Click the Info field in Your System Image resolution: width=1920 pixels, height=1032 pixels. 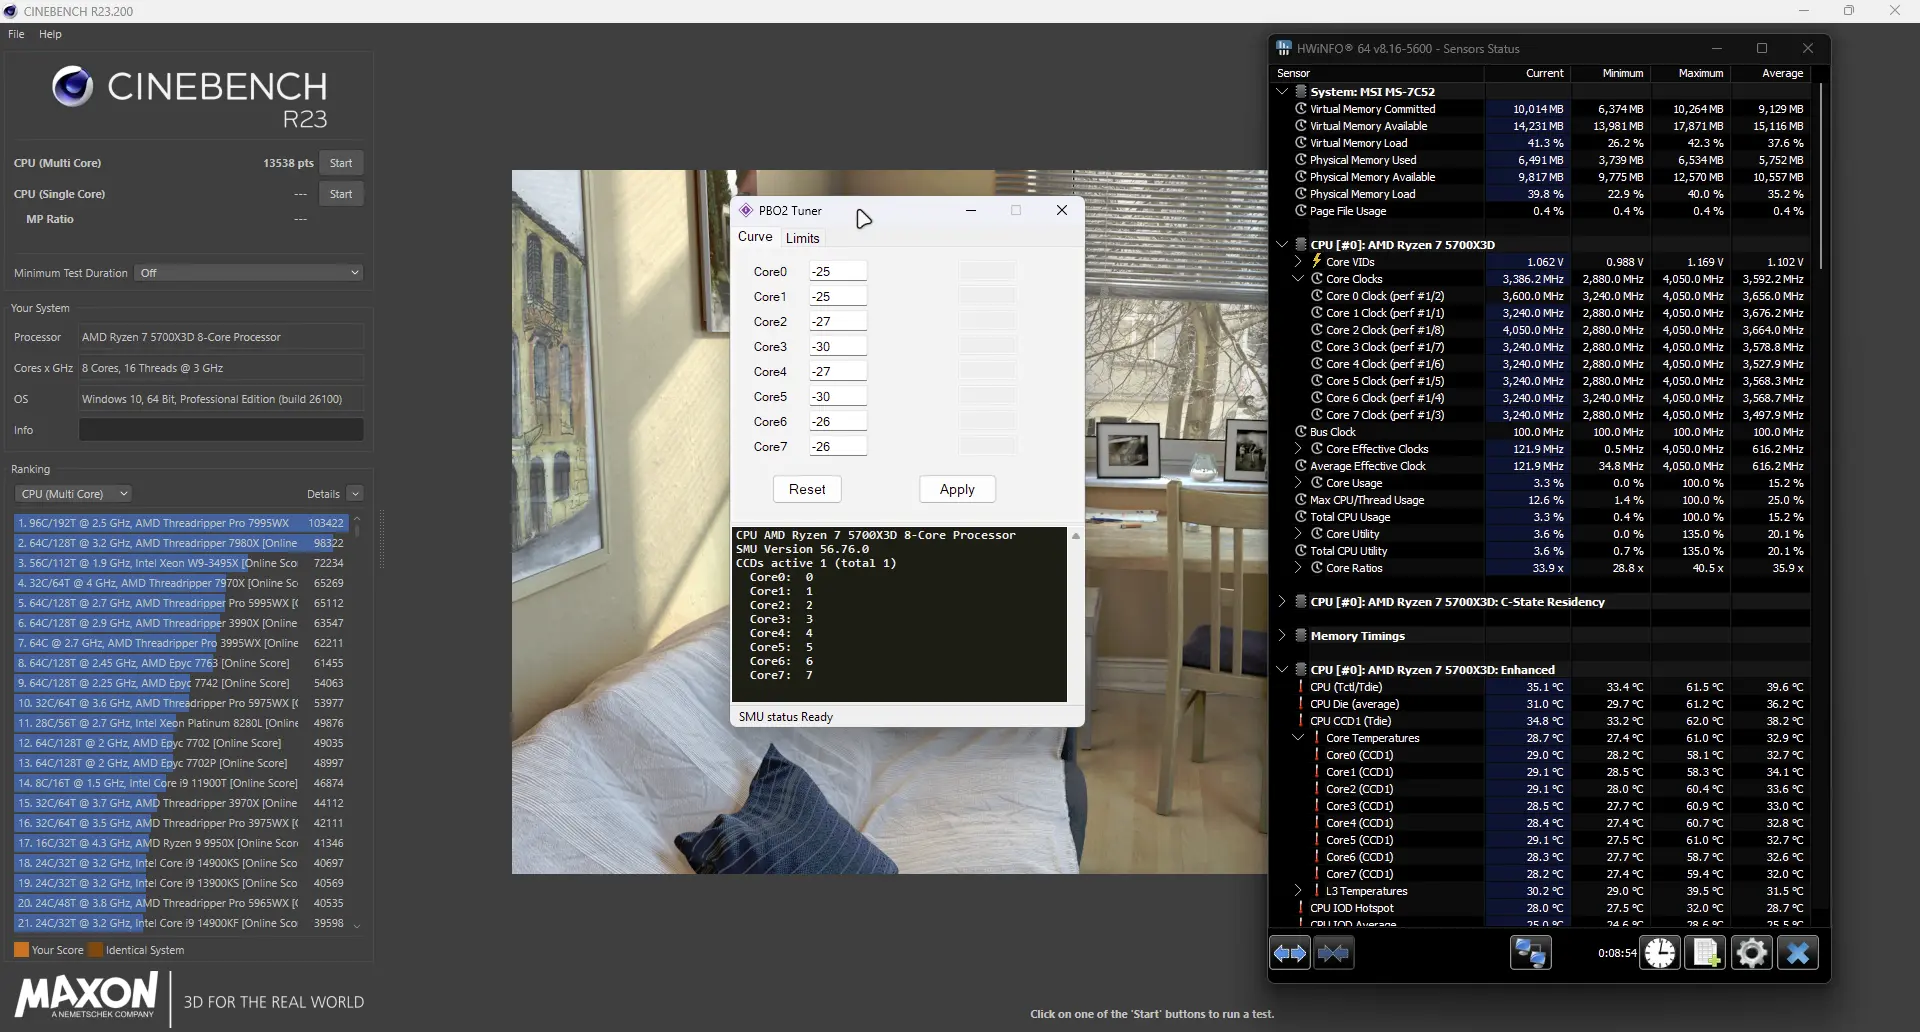click(221, 430)
